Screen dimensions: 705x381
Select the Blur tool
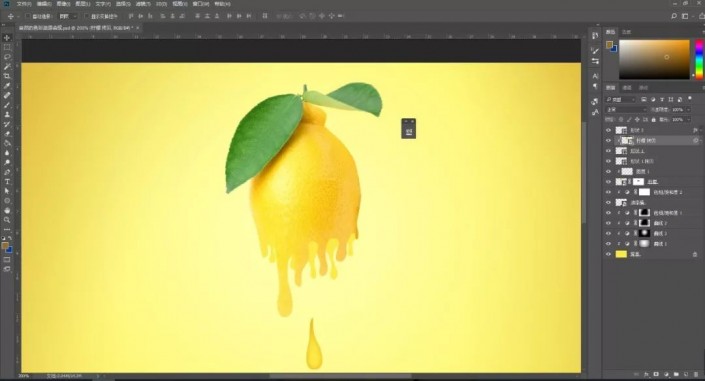click(x=7, y=153)
